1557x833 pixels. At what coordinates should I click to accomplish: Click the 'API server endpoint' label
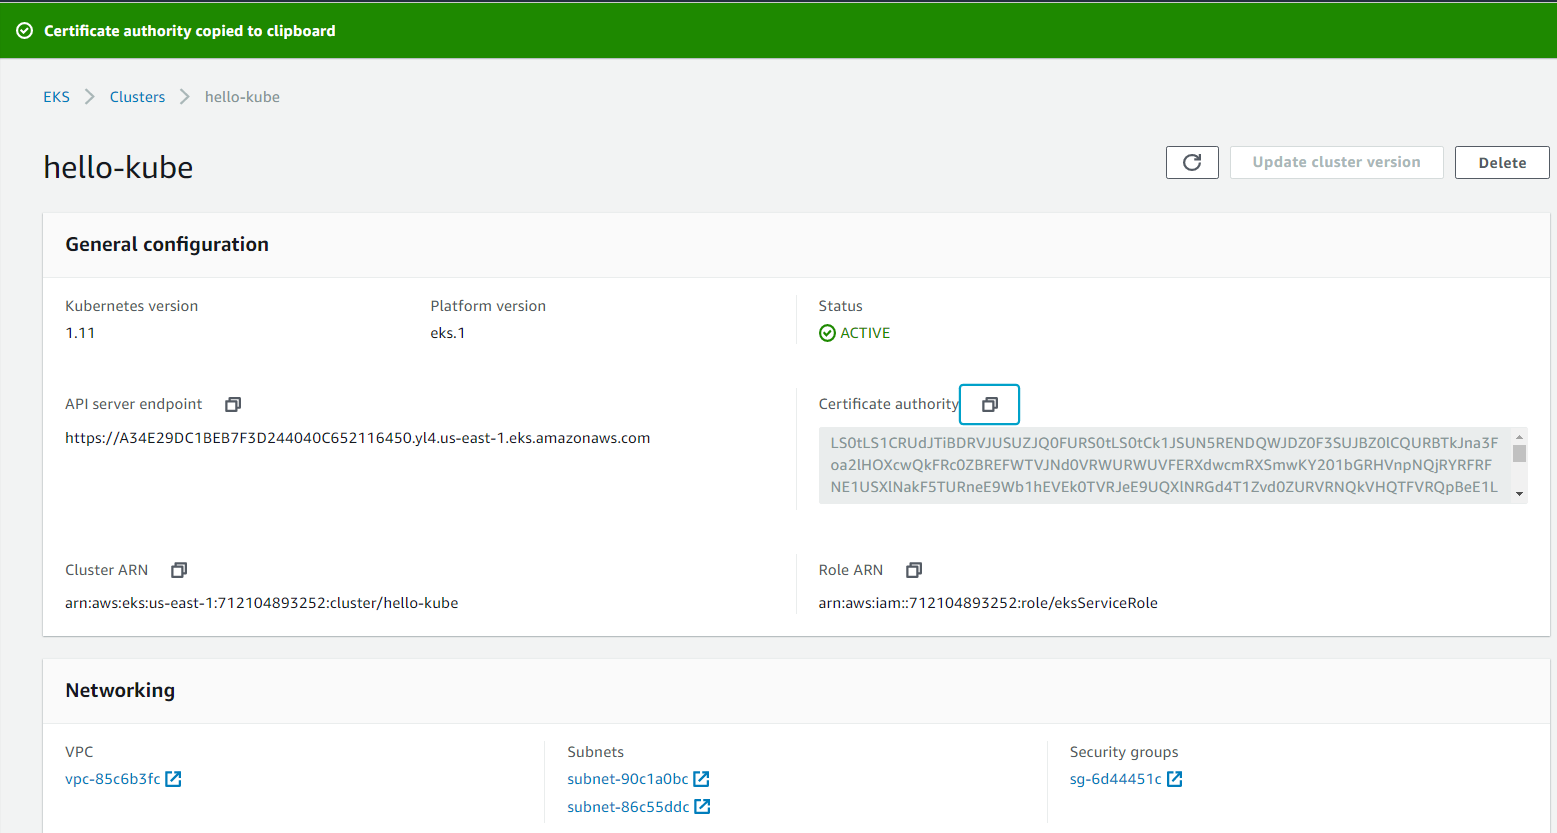pyautogui.click(x=134, y=404)
